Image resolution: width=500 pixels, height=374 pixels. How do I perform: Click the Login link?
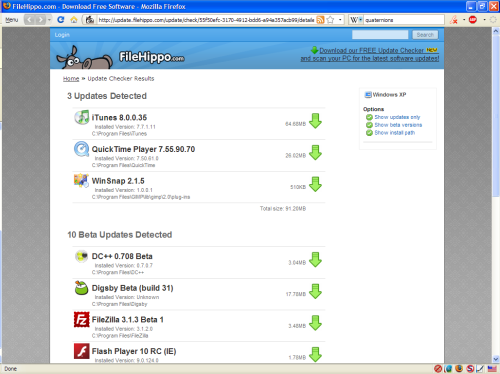click(x=62, y=35)
